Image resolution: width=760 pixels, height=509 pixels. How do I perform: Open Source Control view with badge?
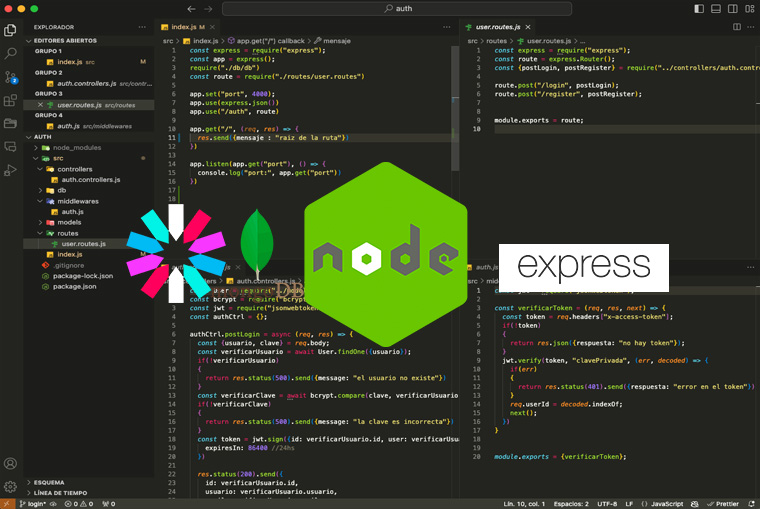[x=10, y=77]
